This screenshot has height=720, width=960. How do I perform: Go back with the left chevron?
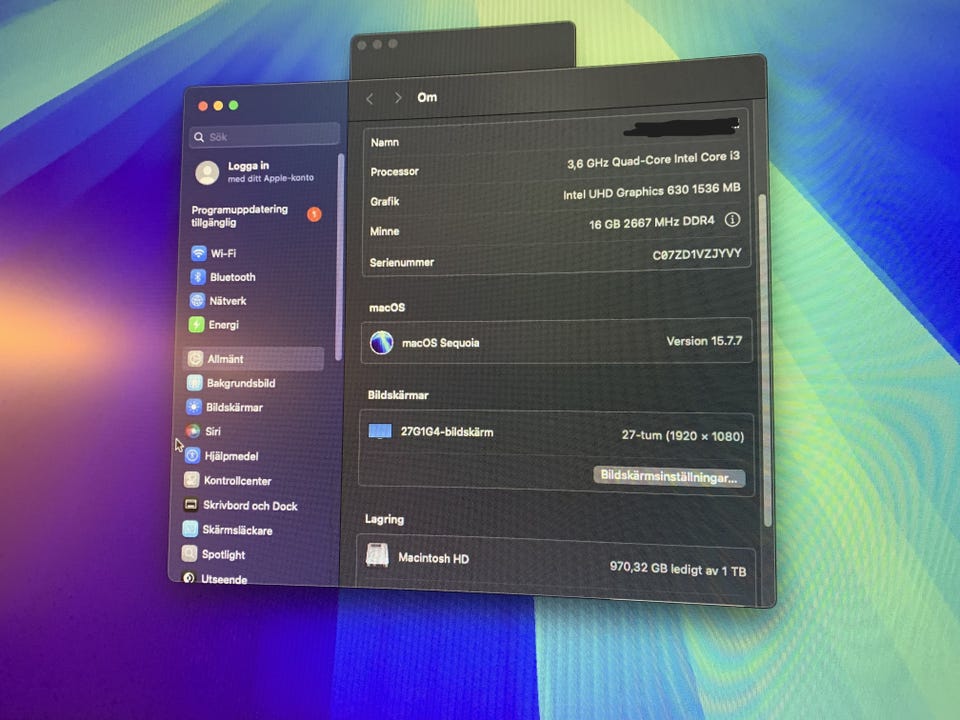tap(370, 99)
